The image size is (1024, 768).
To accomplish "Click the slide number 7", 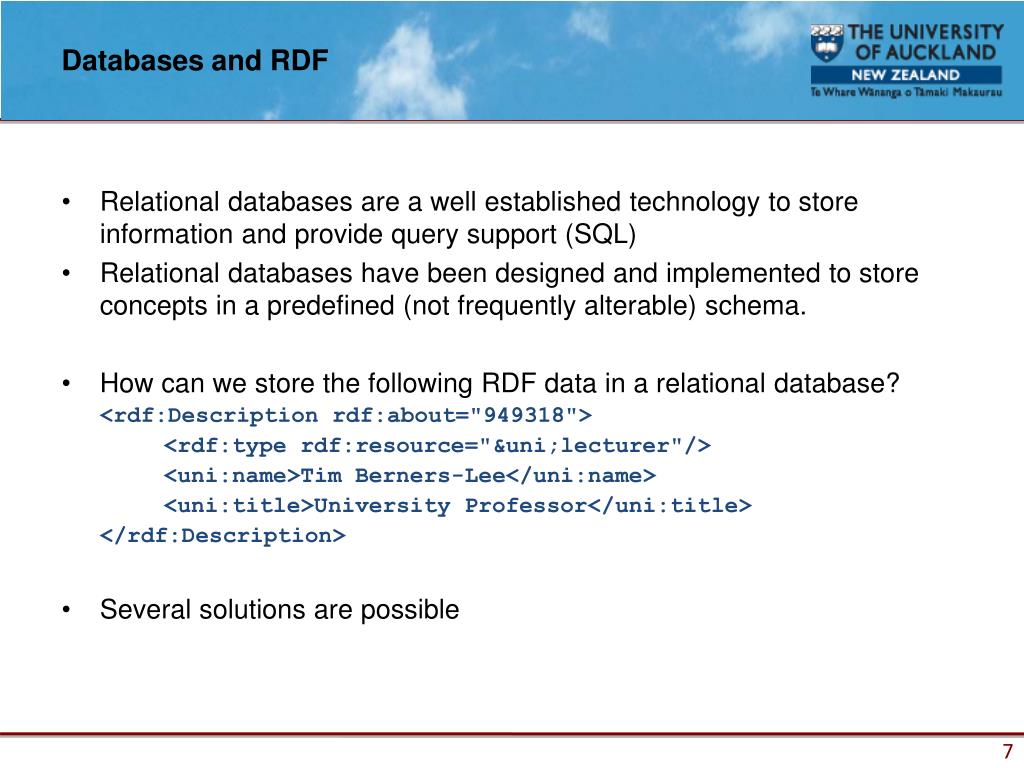I will tap(1008, 752).
